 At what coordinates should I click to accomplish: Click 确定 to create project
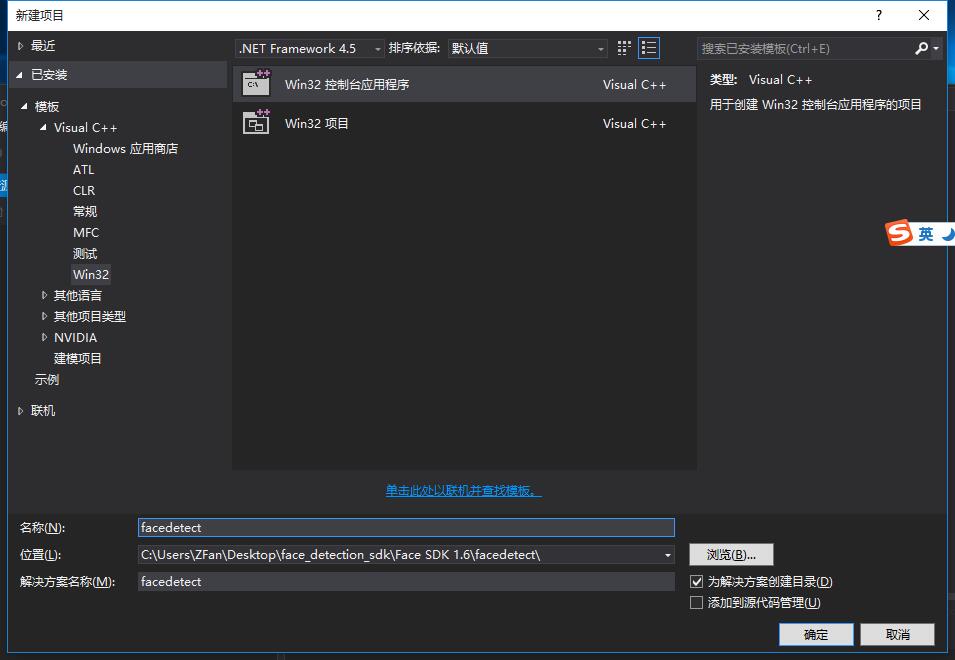tap(816, 634)
